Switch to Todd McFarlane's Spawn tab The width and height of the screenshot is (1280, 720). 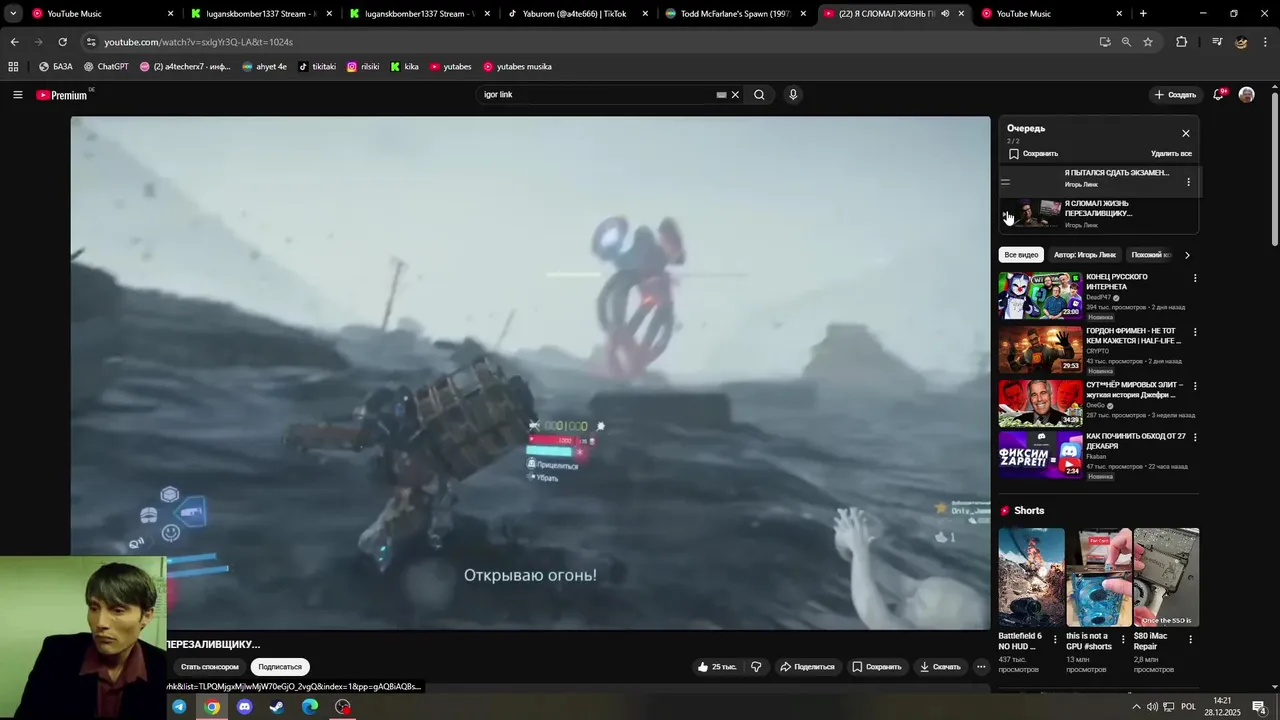[735, 14]
